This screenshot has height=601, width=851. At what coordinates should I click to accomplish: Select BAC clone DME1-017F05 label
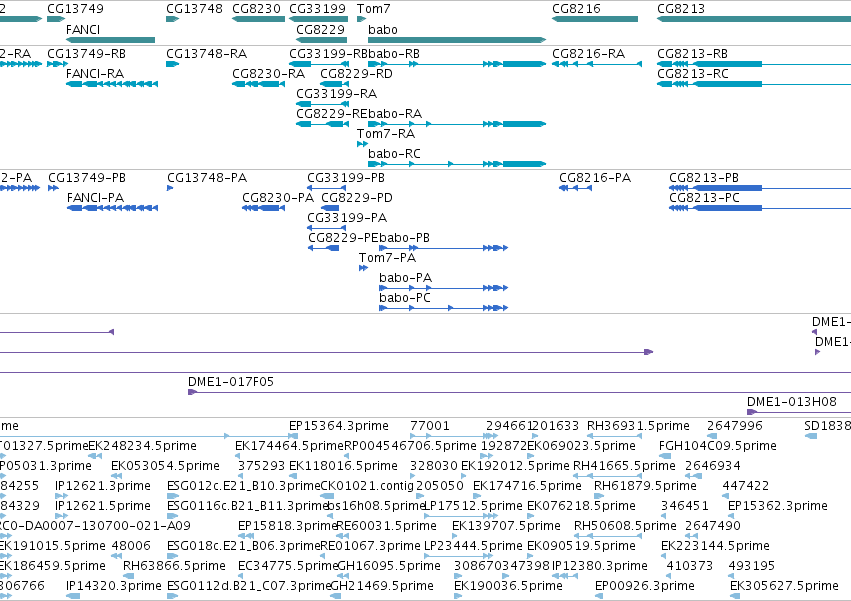tap(231, 382)
